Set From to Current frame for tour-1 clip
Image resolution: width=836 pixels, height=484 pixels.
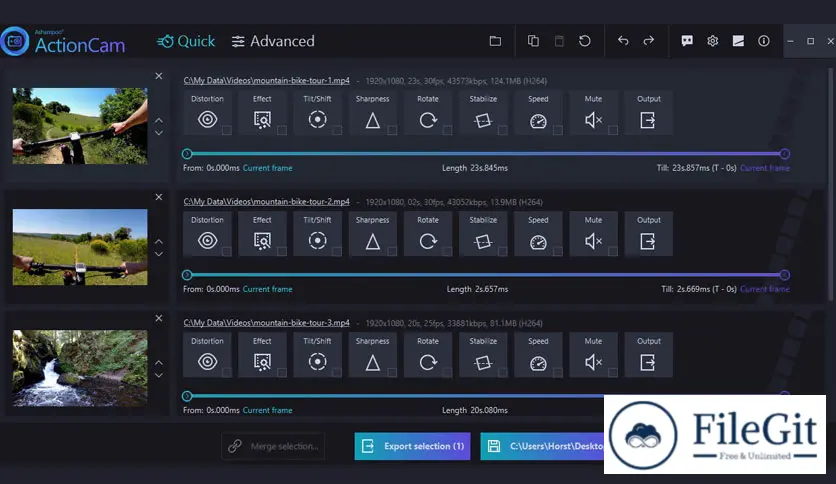tap(268, 168)
